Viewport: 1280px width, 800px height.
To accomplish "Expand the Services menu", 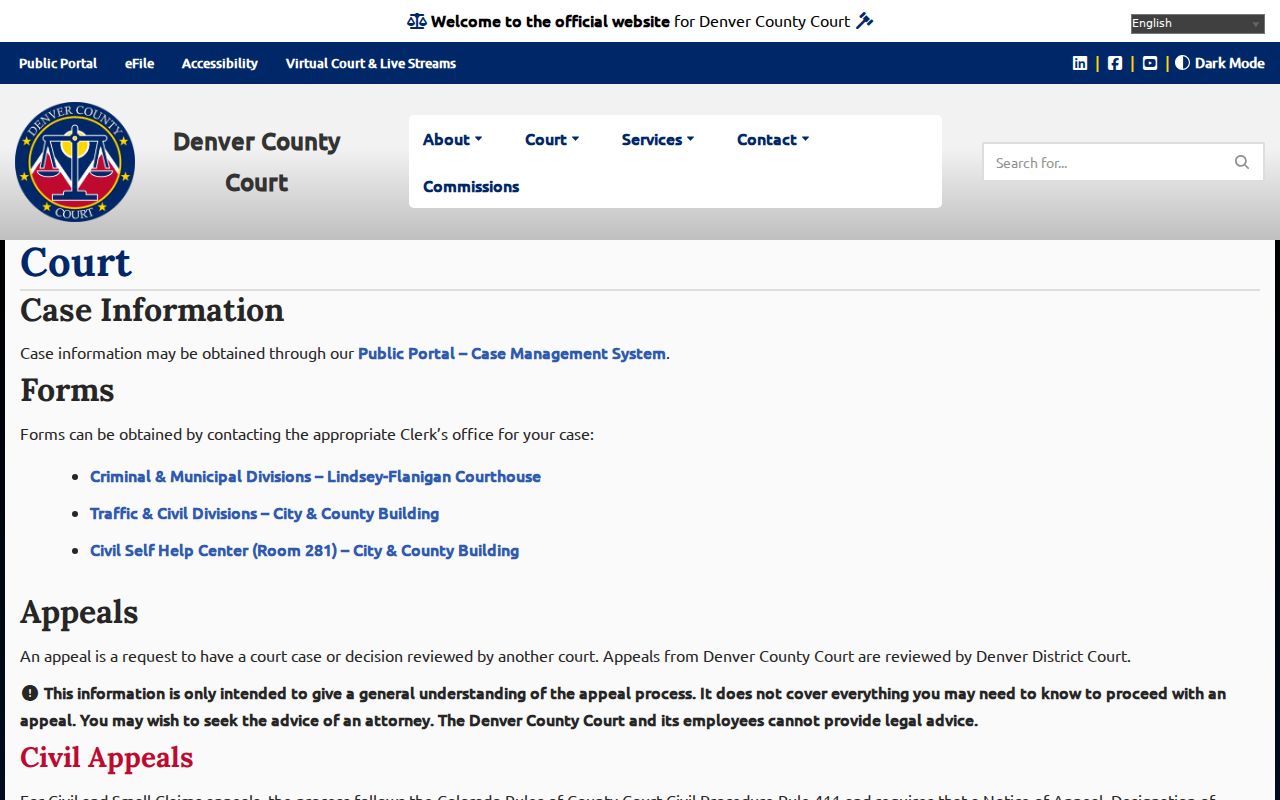I will click(658, 139).
